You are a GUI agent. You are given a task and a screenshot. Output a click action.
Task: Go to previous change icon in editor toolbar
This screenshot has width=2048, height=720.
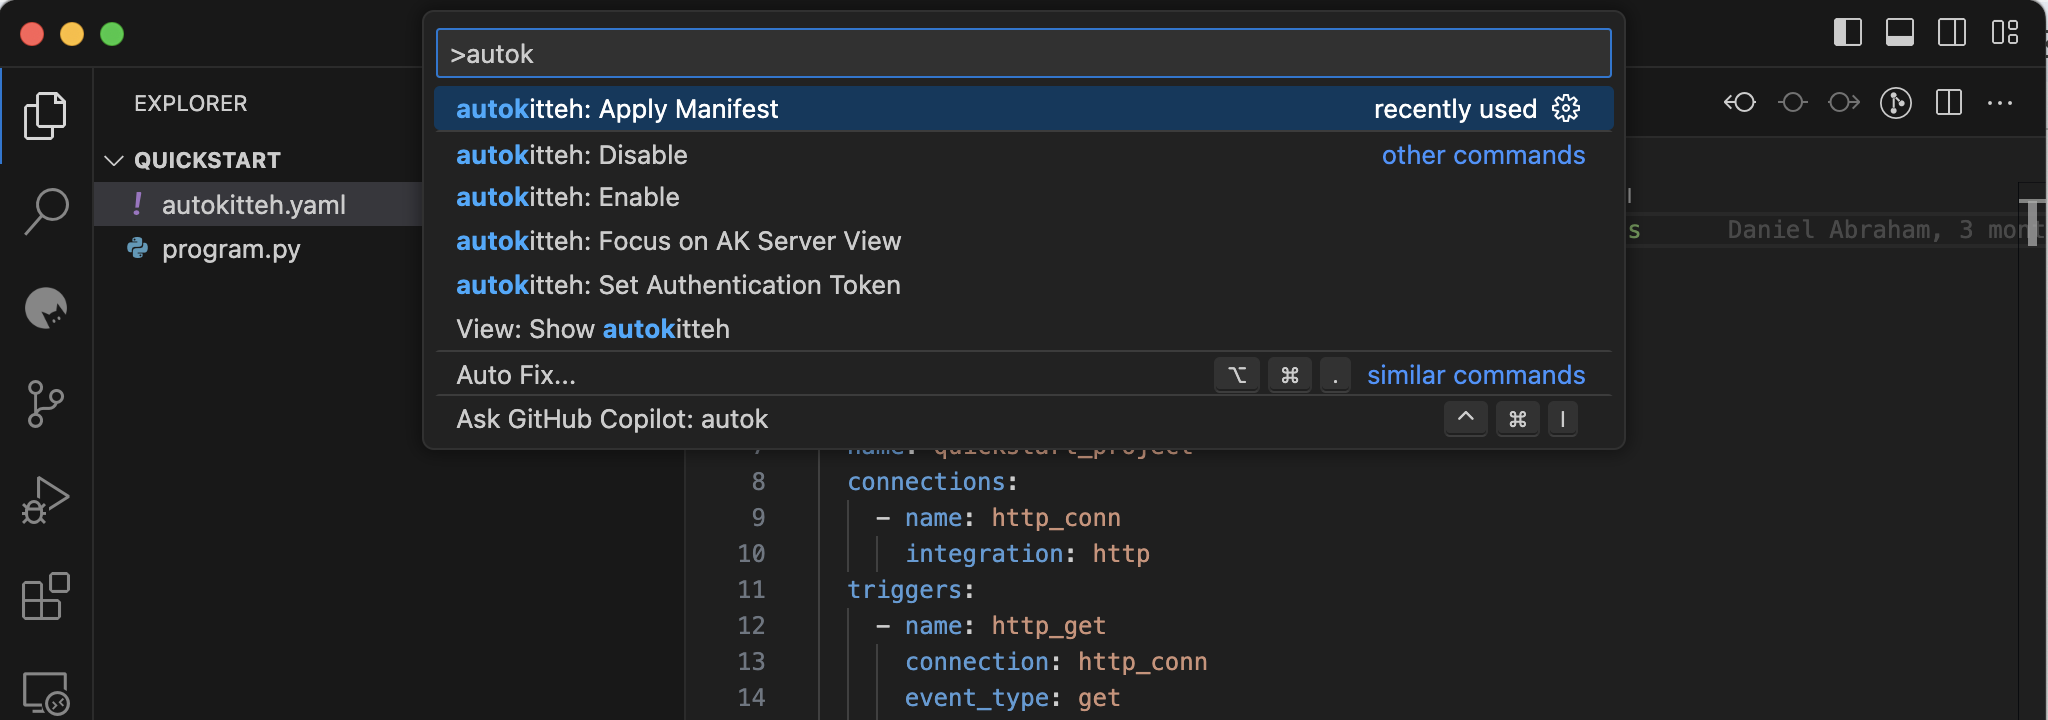coord(1740,102)
